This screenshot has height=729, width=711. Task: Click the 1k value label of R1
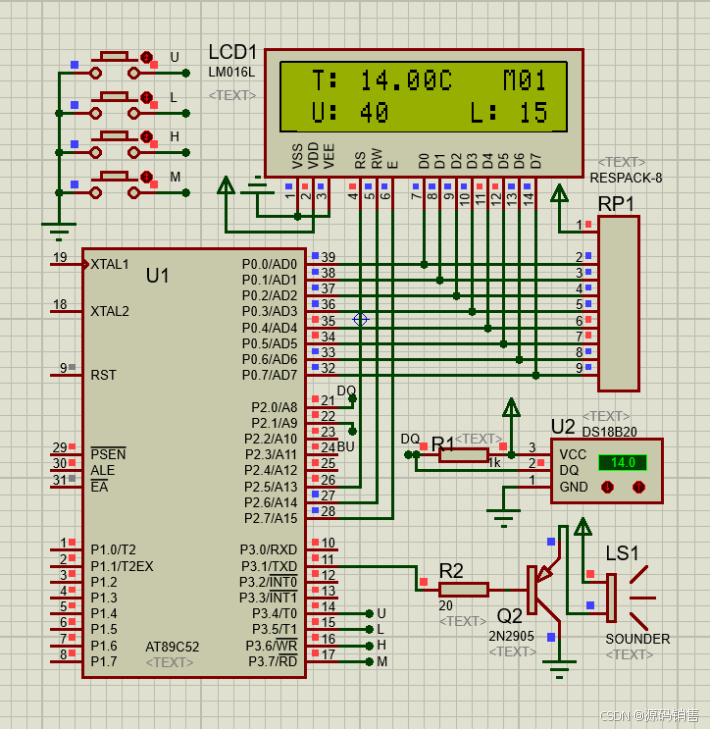coord(494,463)
